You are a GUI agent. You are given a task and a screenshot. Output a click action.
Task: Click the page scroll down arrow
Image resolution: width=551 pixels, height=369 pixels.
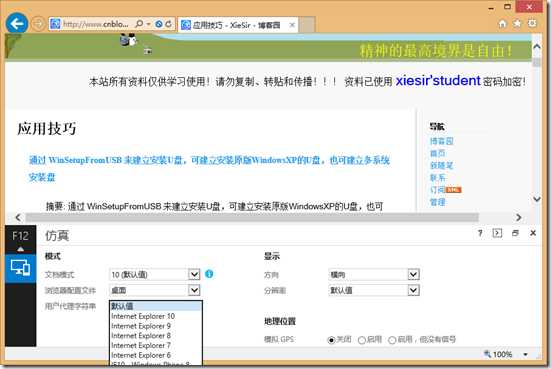pos(537,199)
